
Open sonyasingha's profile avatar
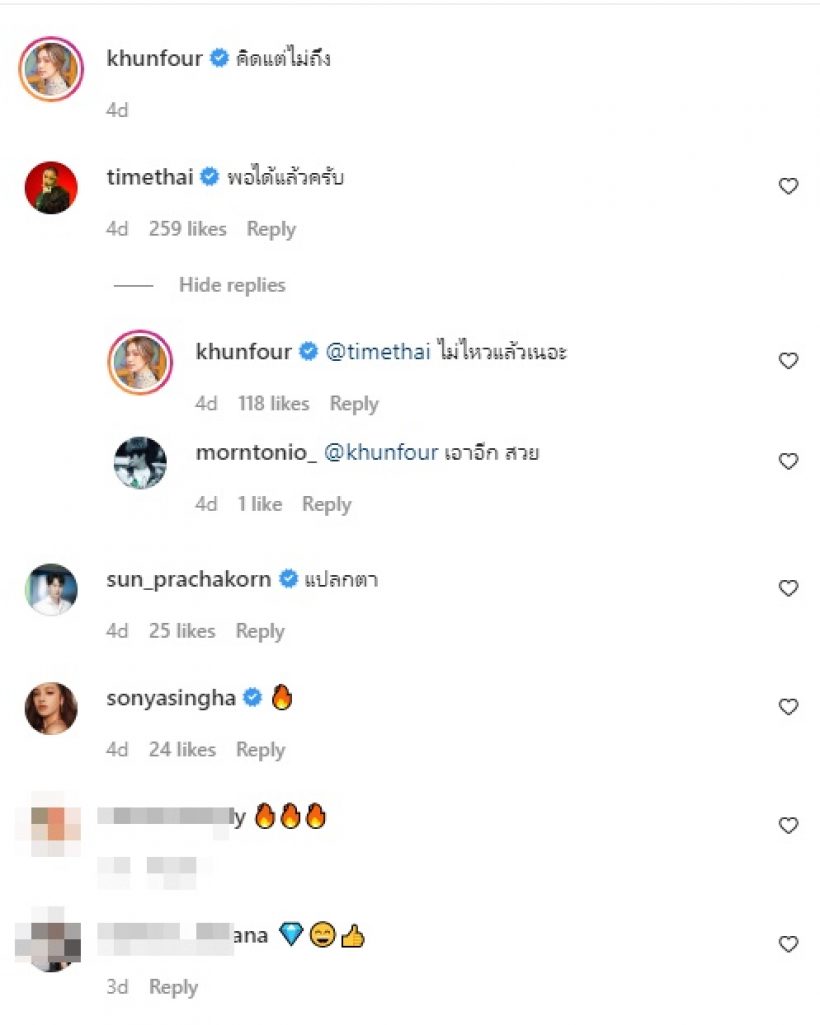click(51, 708)
